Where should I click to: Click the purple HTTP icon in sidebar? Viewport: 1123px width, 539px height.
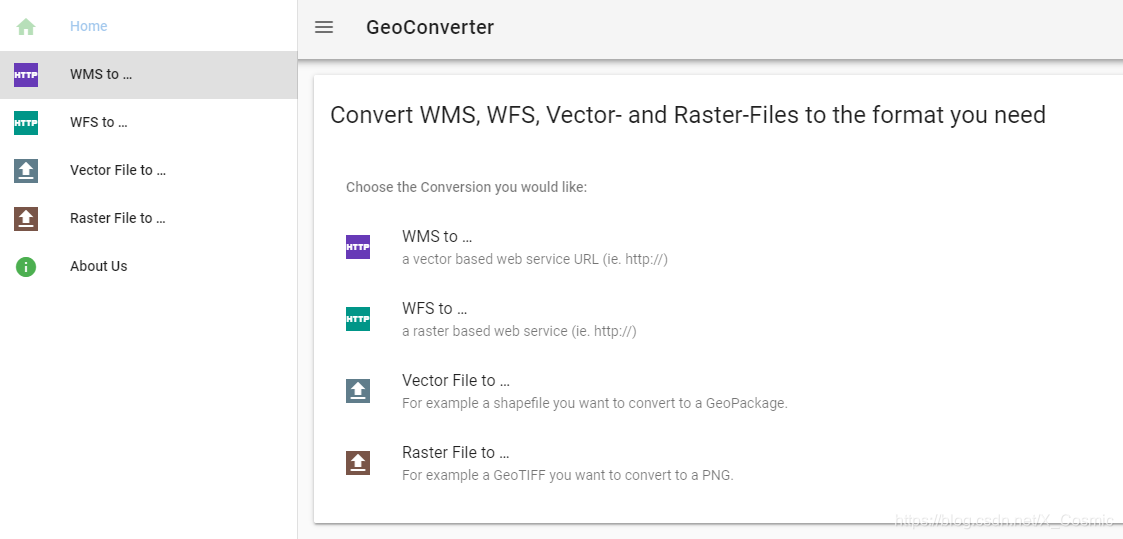tap(26, 74)
